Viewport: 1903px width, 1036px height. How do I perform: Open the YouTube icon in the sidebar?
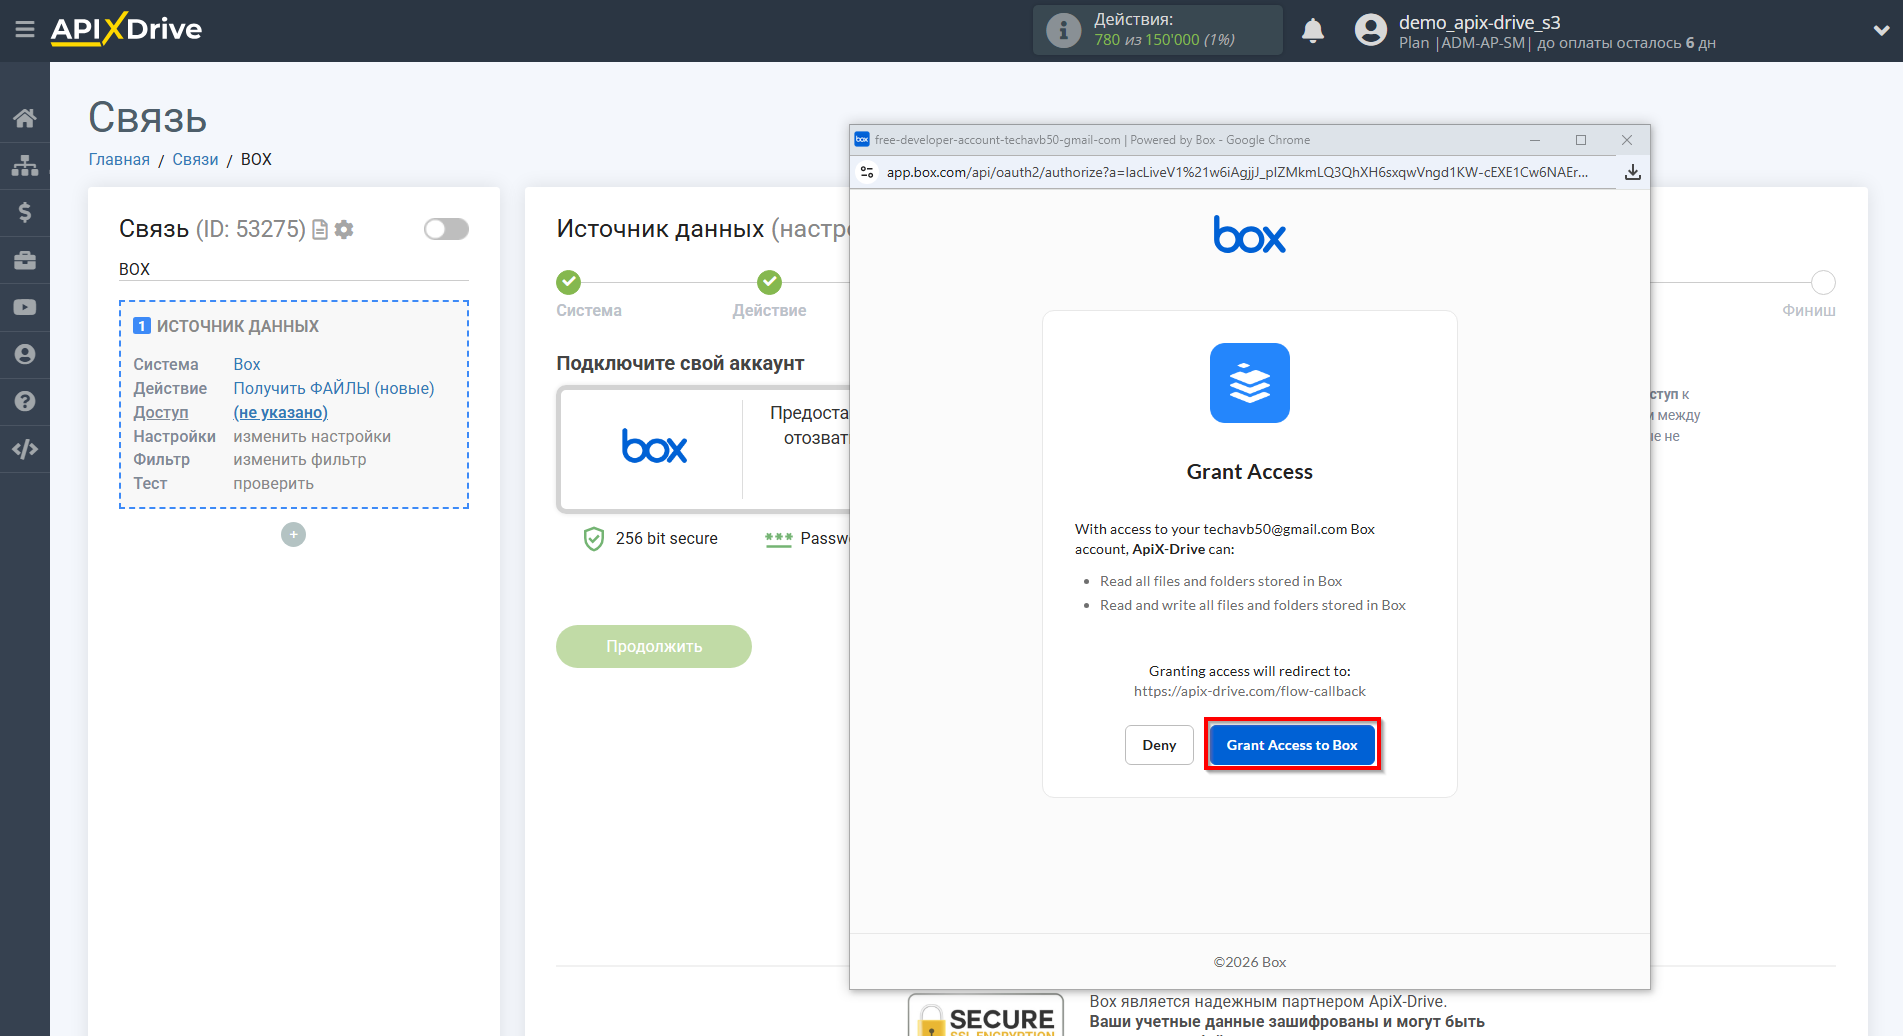tap(25, 306)
